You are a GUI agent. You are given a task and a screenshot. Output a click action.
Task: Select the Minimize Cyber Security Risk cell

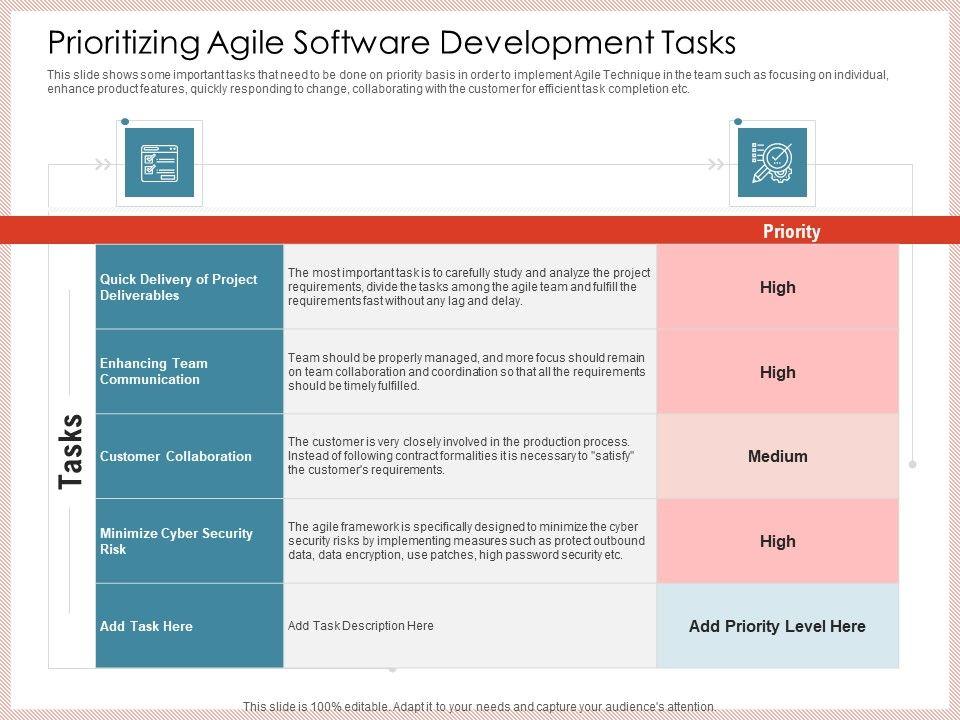tap(189, 541)
